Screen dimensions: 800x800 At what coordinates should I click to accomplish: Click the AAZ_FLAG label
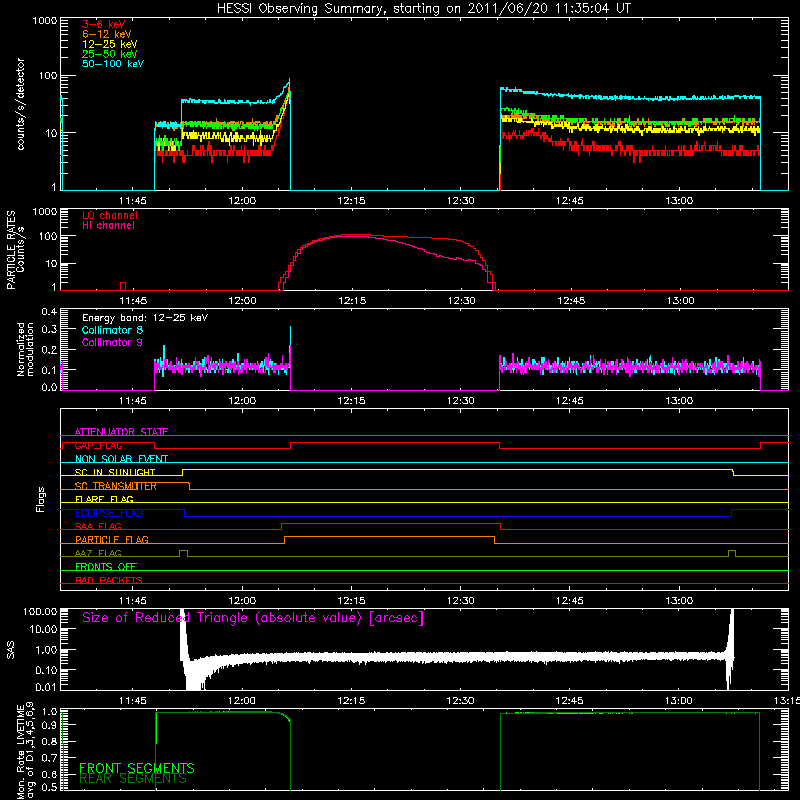(x=98, y=553)
